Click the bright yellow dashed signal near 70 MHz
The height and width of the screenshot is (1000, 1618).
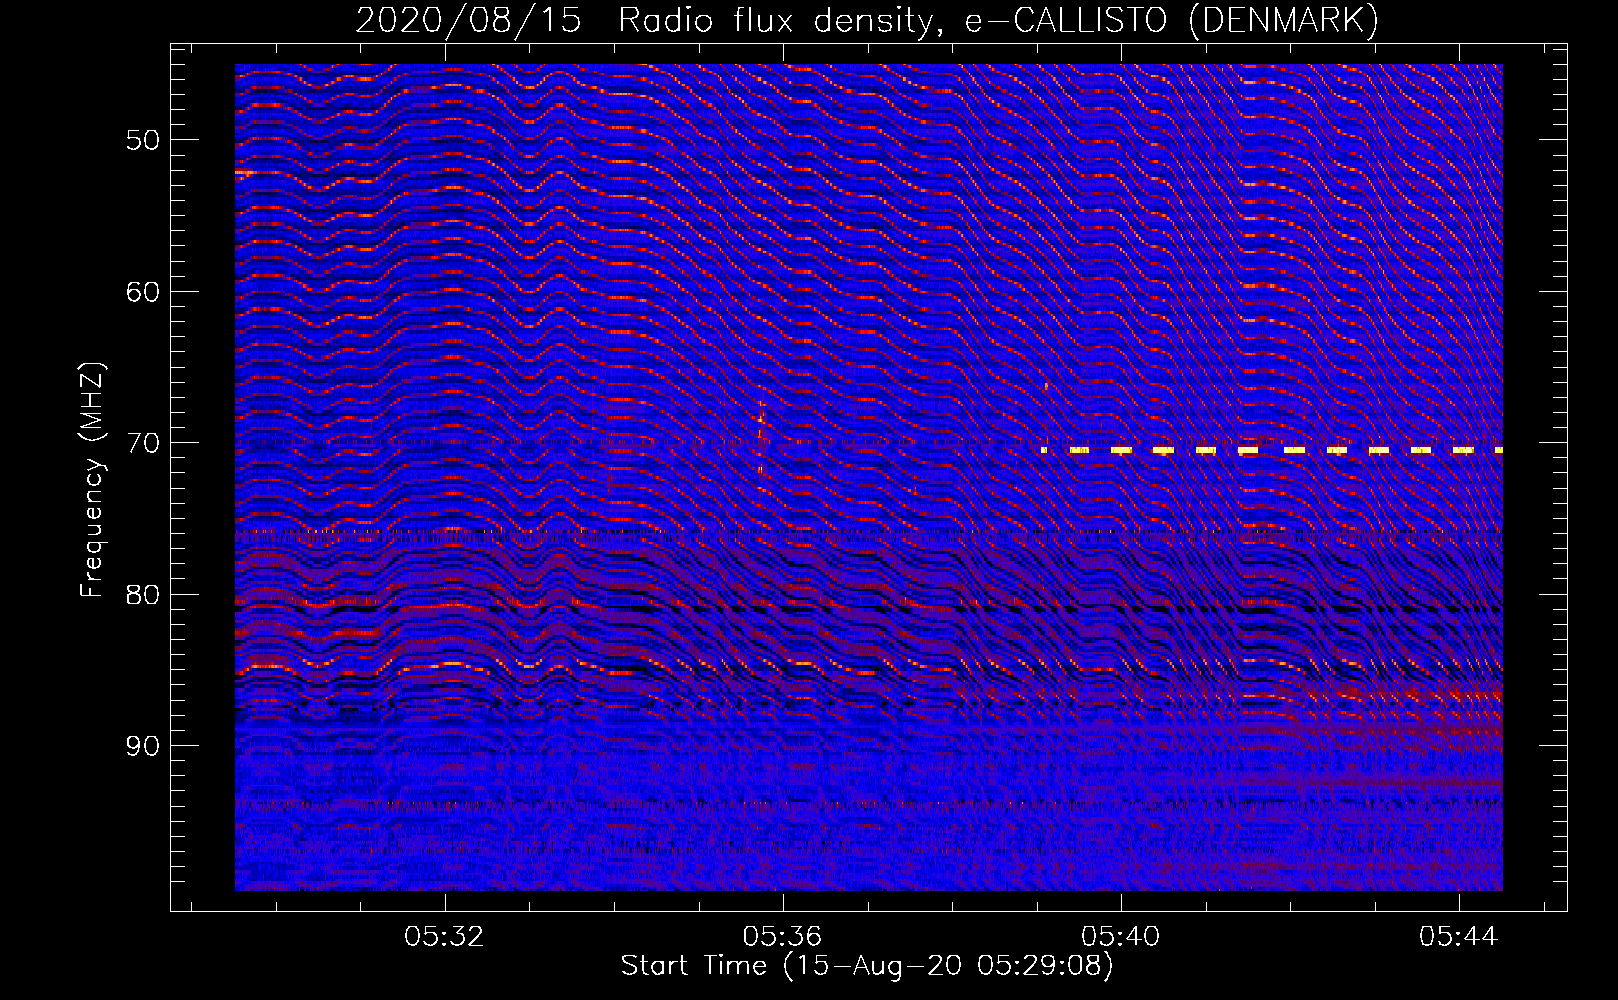coord(1272,450)
